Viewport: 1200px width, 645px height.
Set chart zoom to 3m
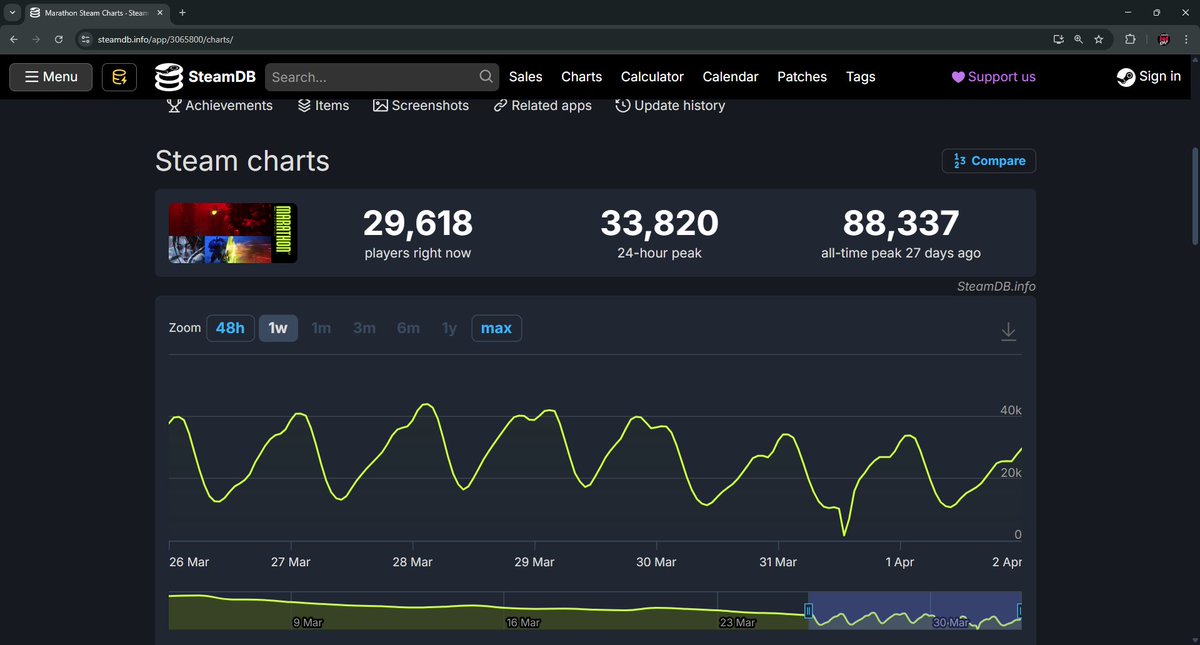[x=364, y=328]
